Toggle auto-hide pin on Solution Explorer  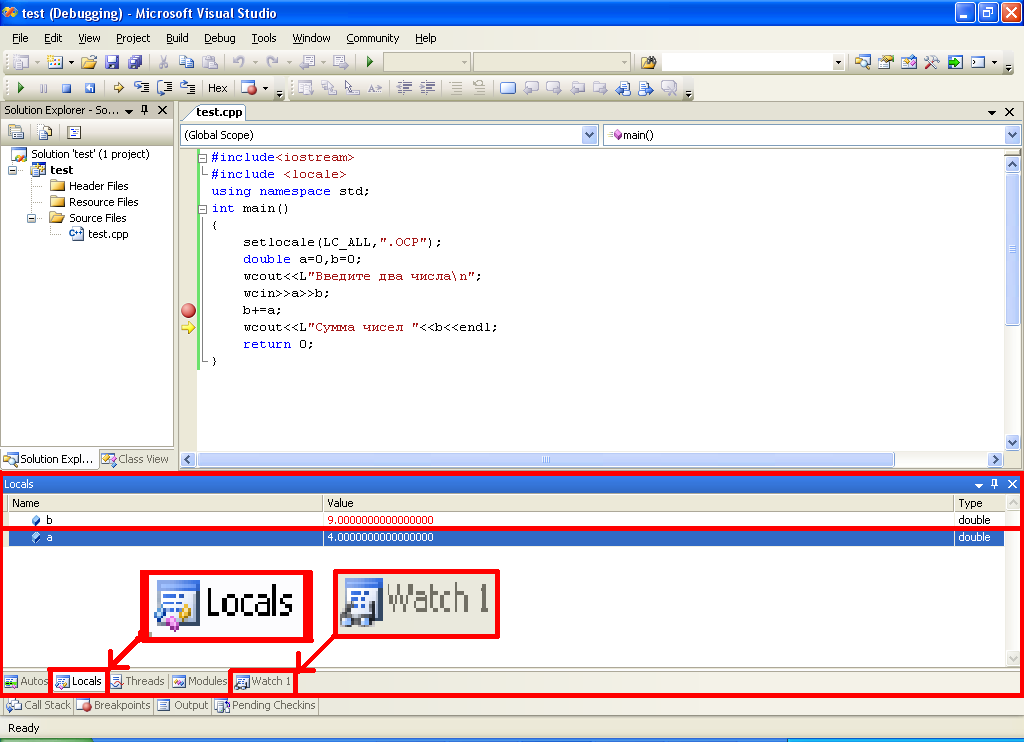tap(144, 110)
